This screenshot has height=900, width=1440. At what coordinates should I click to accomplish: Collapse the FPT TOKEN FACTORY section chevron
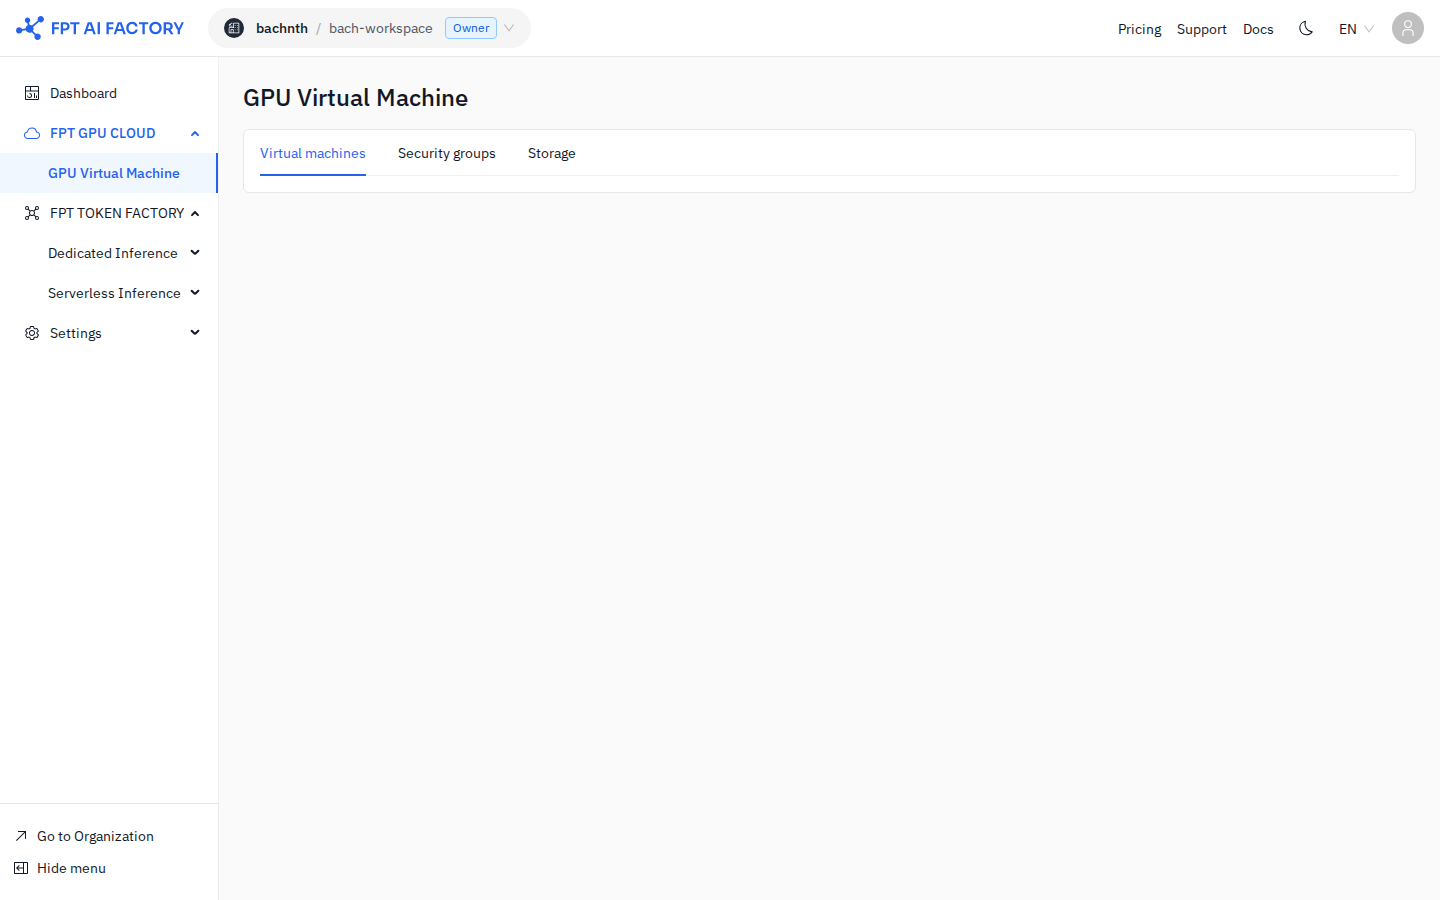coord(195,213)
